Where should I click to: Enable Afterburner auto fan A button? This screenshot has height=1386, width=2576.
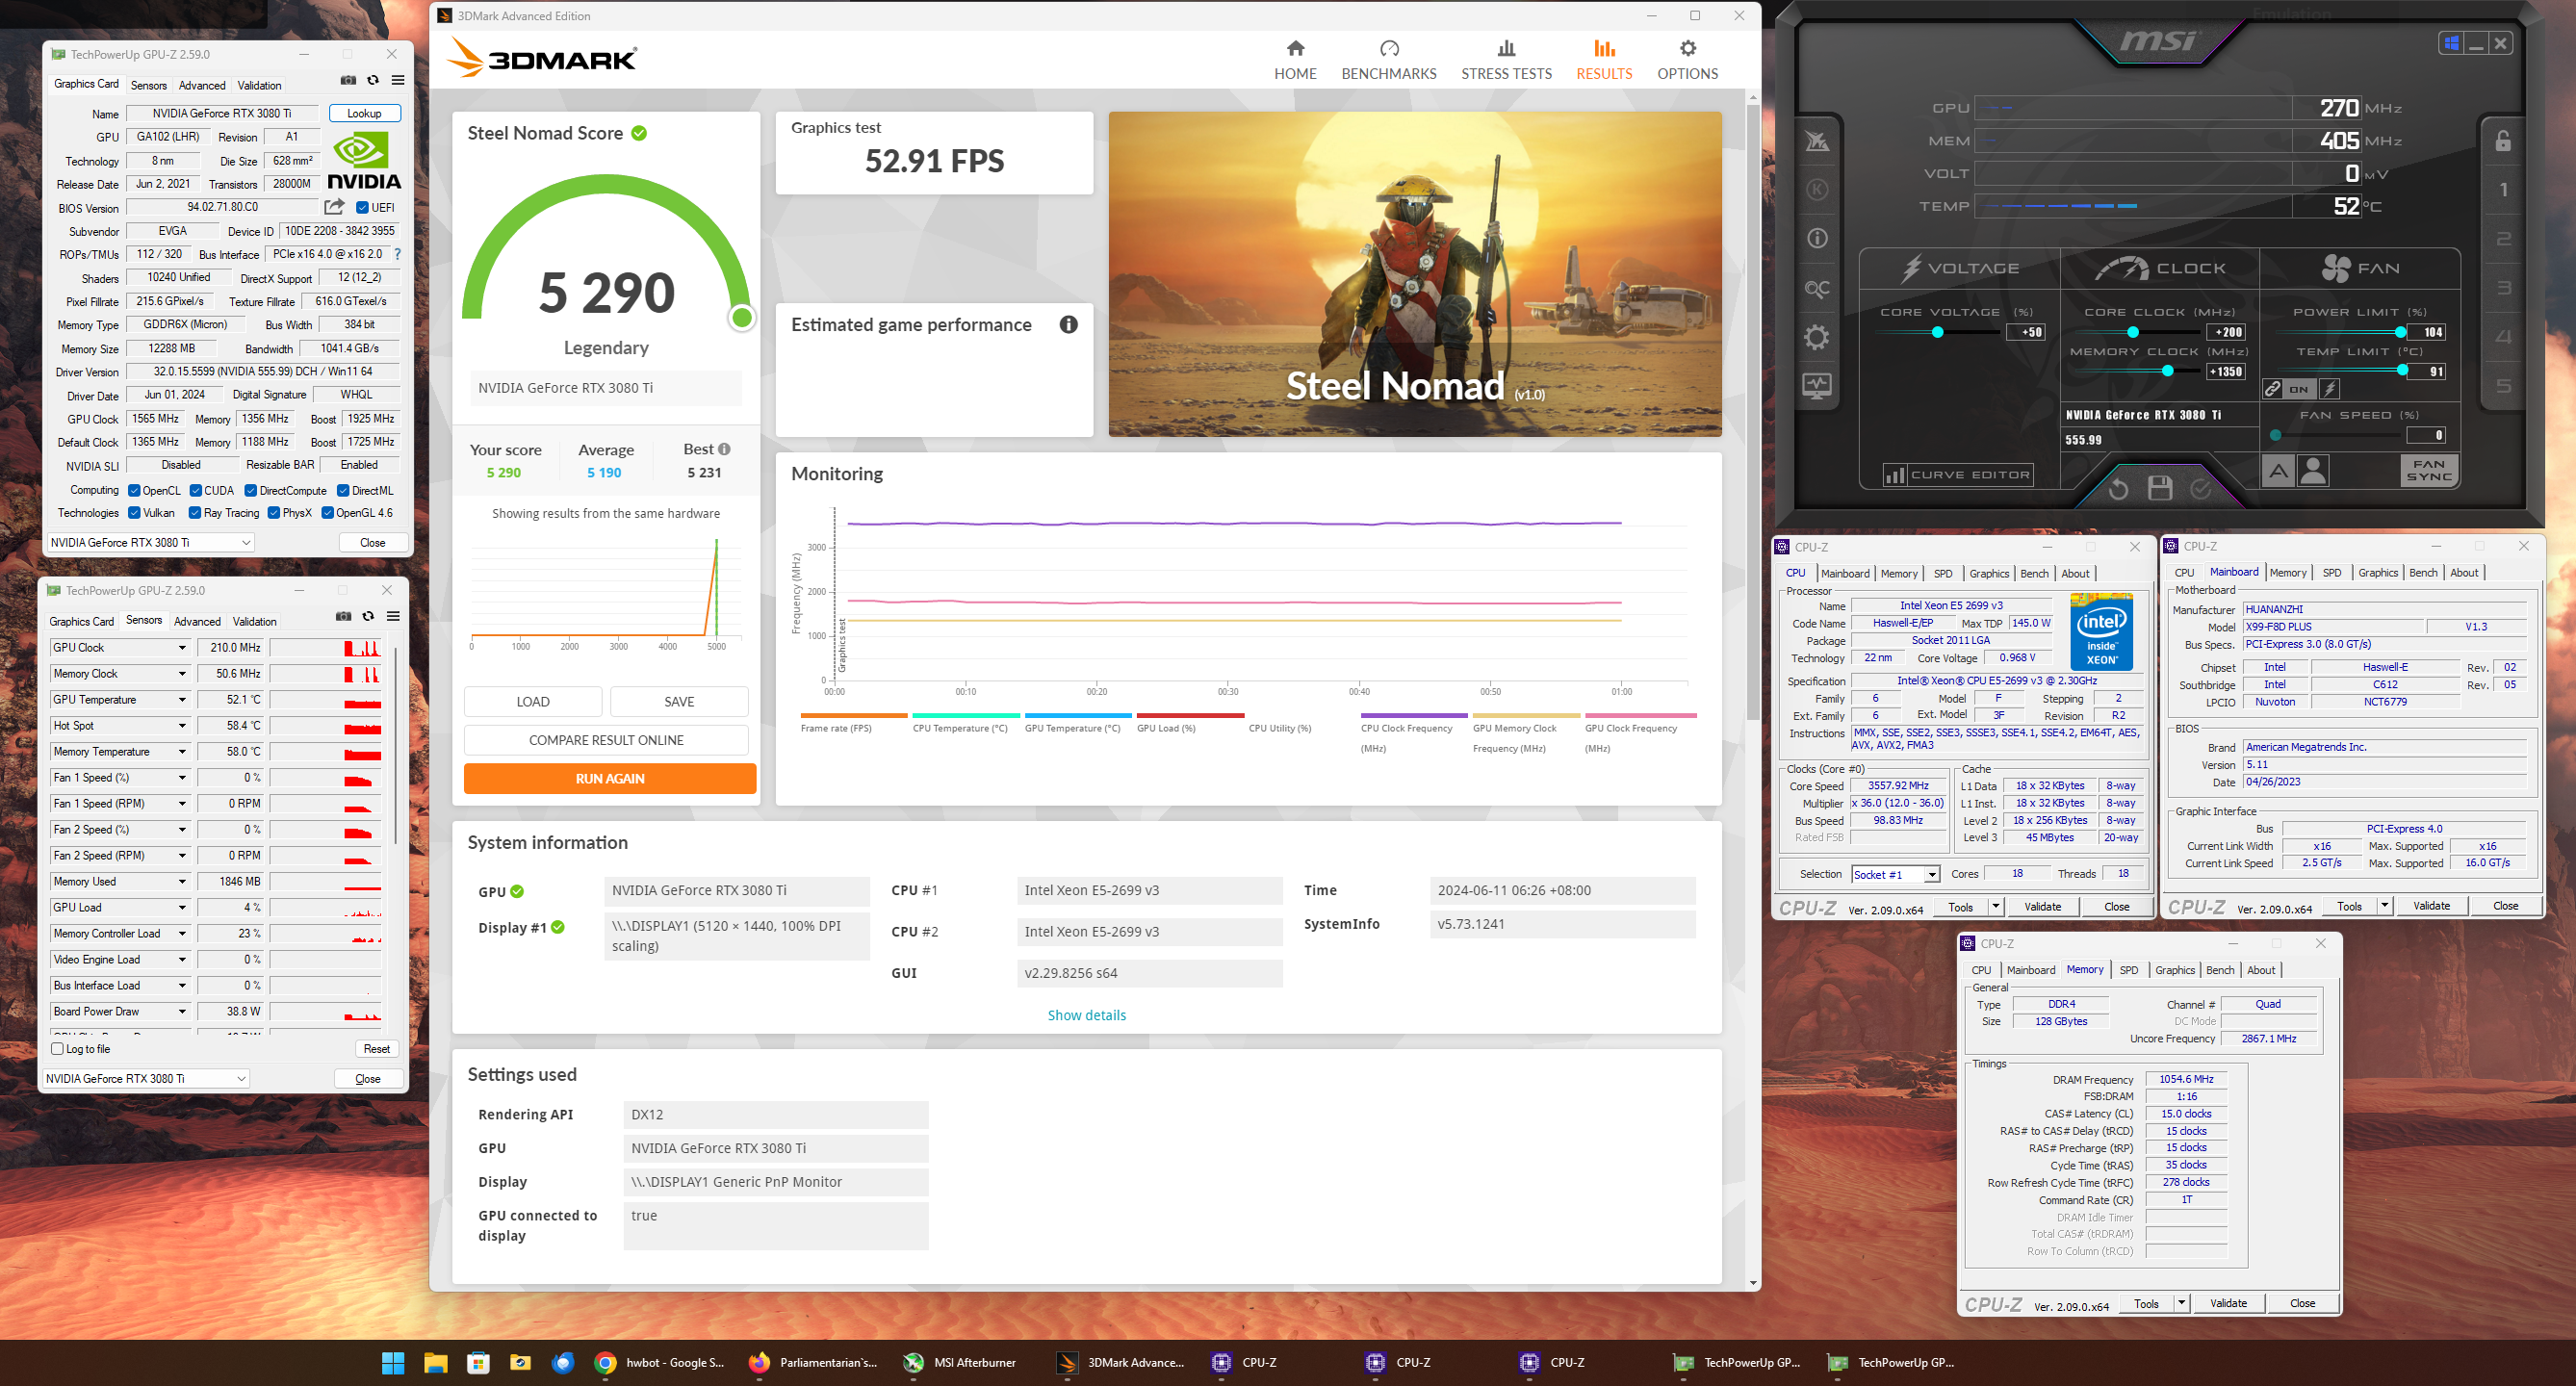click(2278, 471)
